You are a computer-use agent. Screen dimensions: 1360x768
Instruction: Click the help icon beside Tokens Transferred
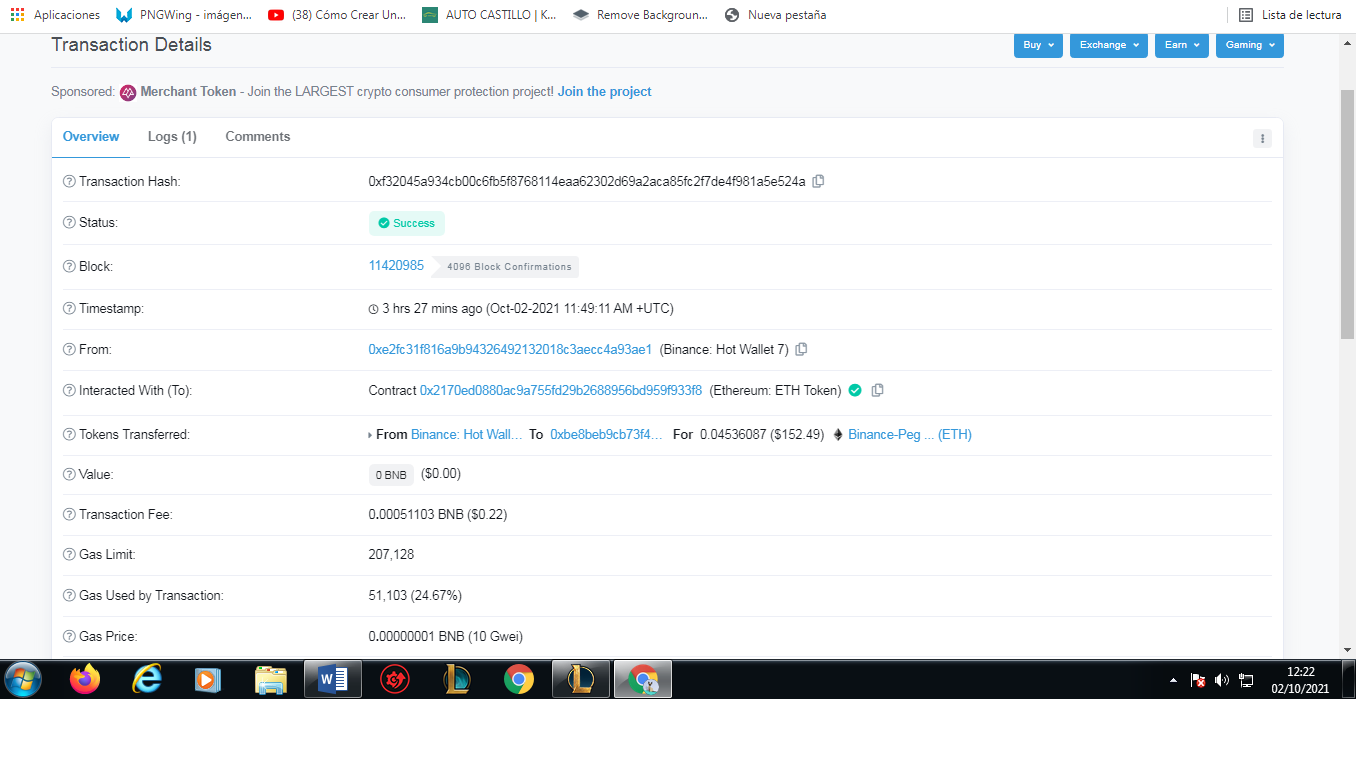pyautogui.click(x=69, y=434)
